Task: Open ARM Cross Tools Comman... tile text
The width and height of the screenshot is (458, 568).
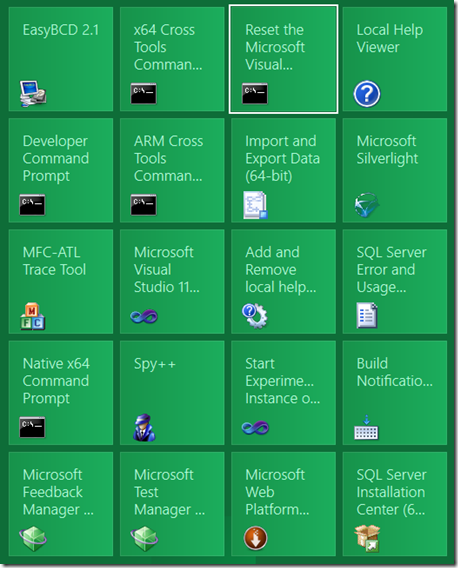Action: click(x=168, y=159)
